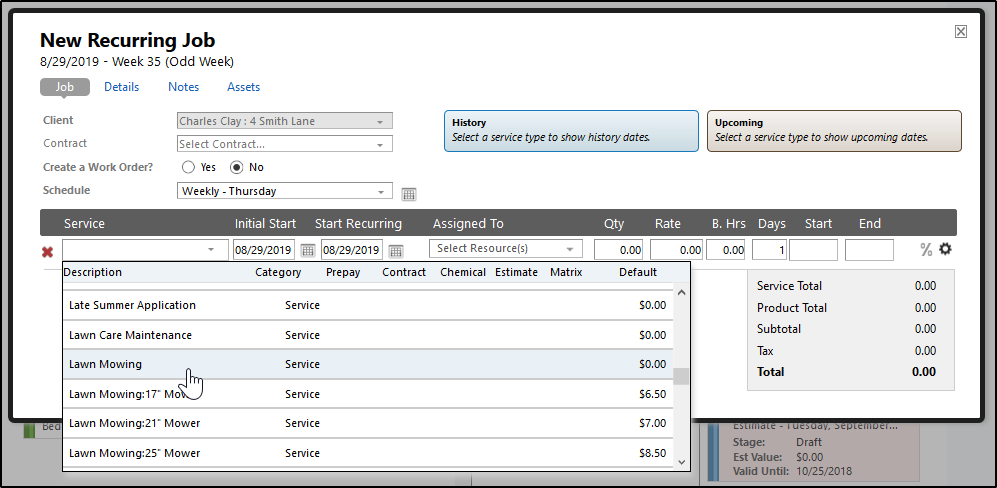
Task: Click the Chemical column header
Action: click(x=463, y=272)
